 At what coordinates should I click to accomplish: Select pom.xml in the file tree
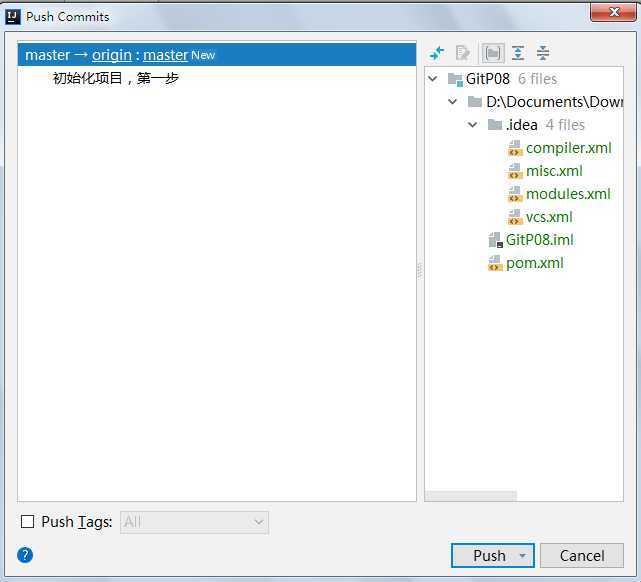click(534, 263)
